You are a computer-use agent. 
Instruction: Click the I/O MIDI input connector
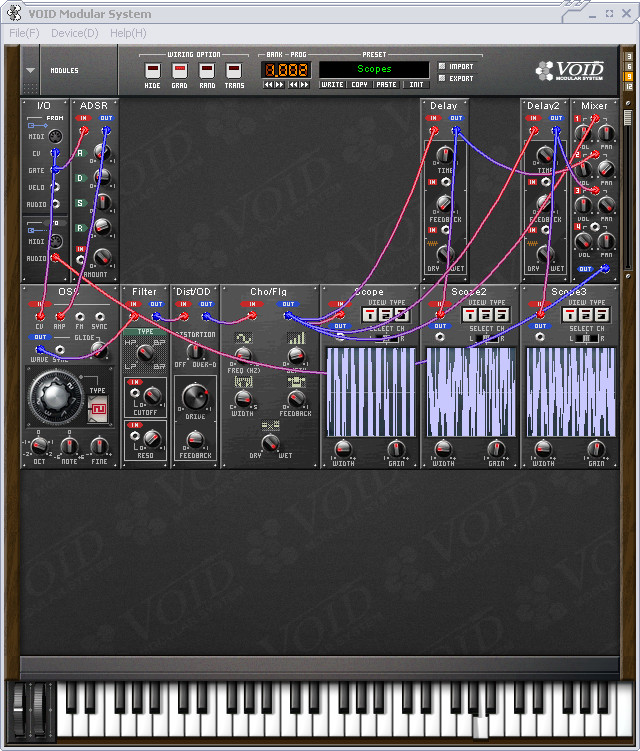[x=56, y=137]
